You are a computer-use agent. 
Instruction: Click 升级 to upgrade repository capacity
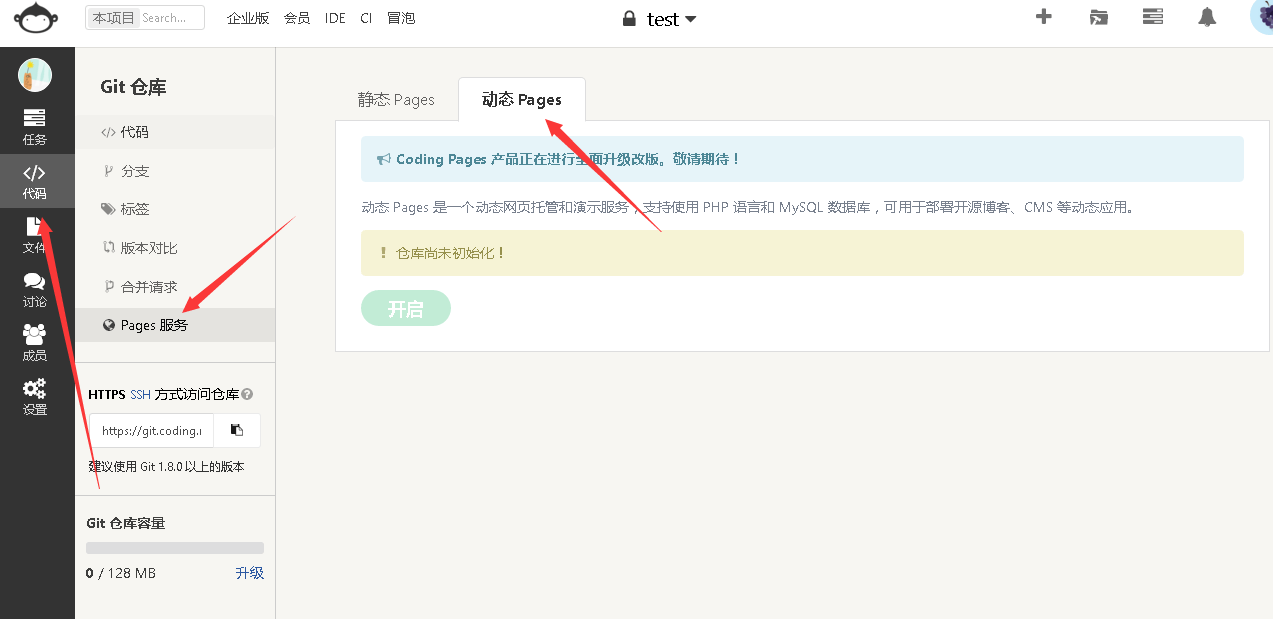tap(249, 573)
